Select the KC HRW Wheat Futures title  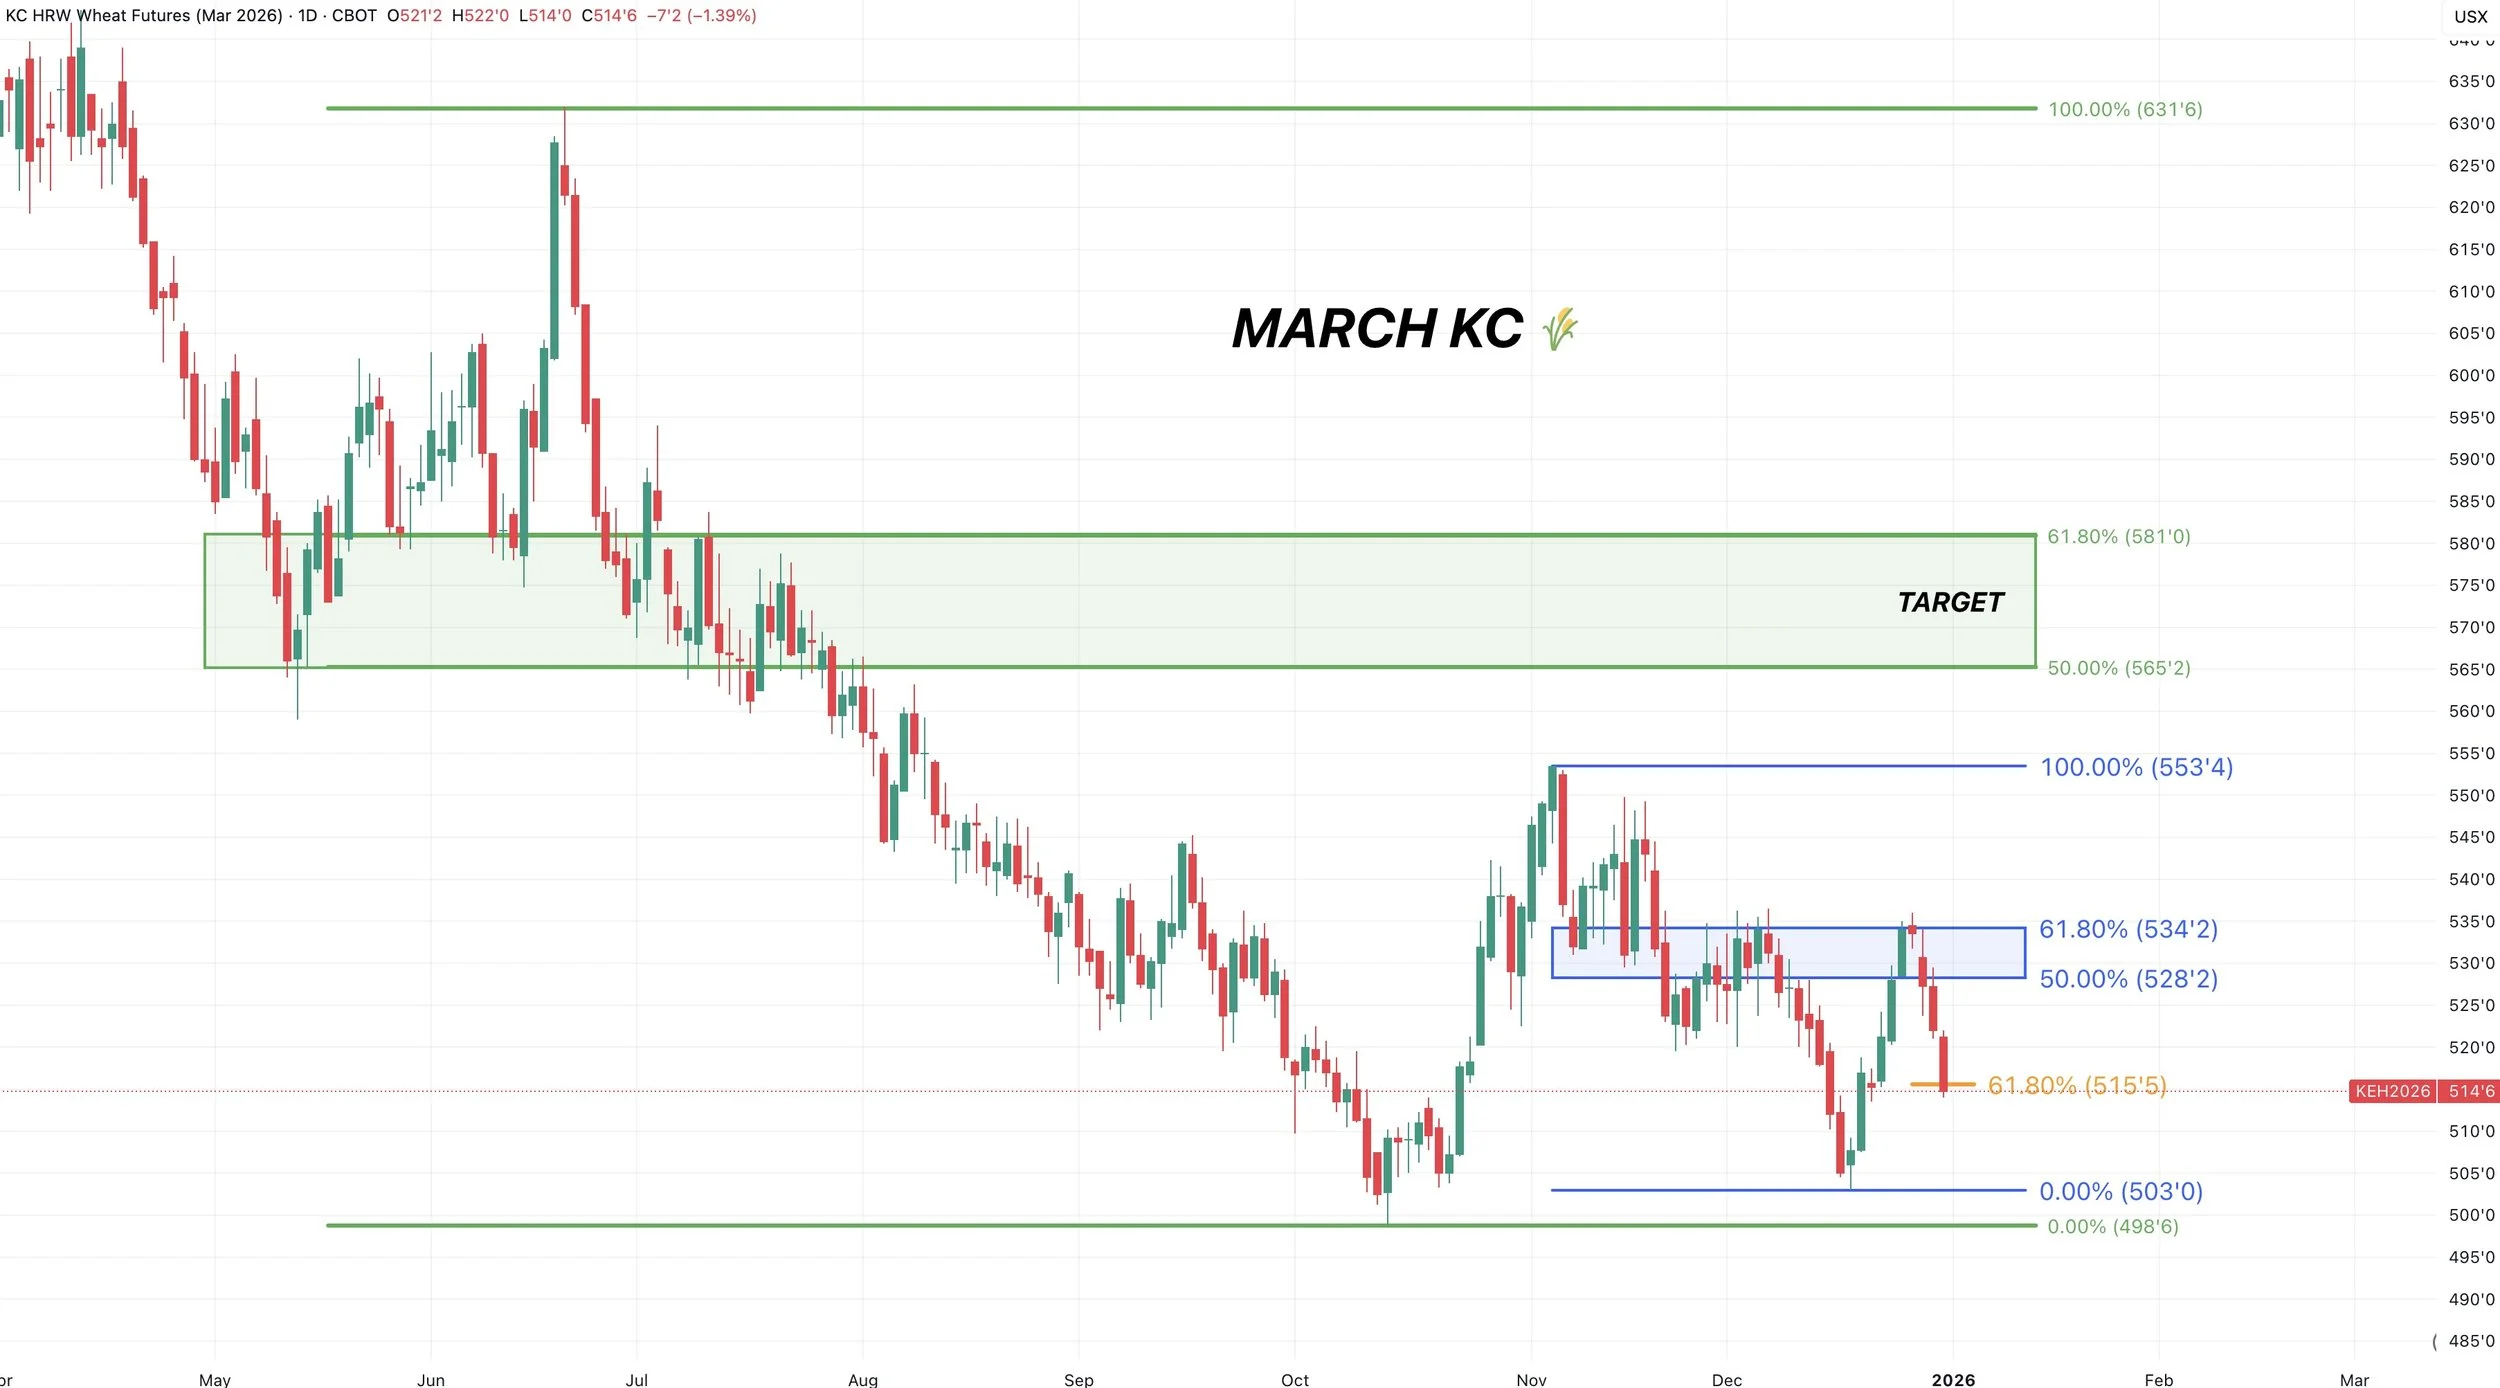pyautogui.click(x=144, y=16)
